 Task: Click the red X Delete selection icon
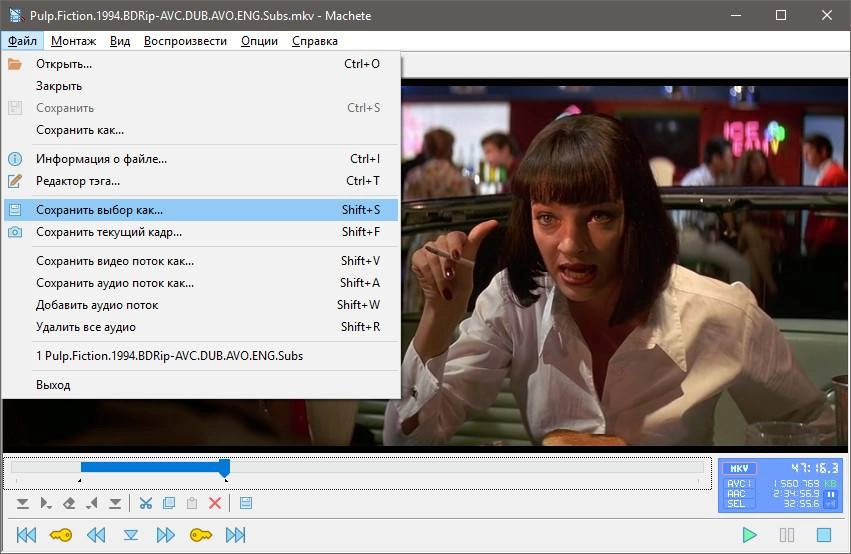pos(215,503)
